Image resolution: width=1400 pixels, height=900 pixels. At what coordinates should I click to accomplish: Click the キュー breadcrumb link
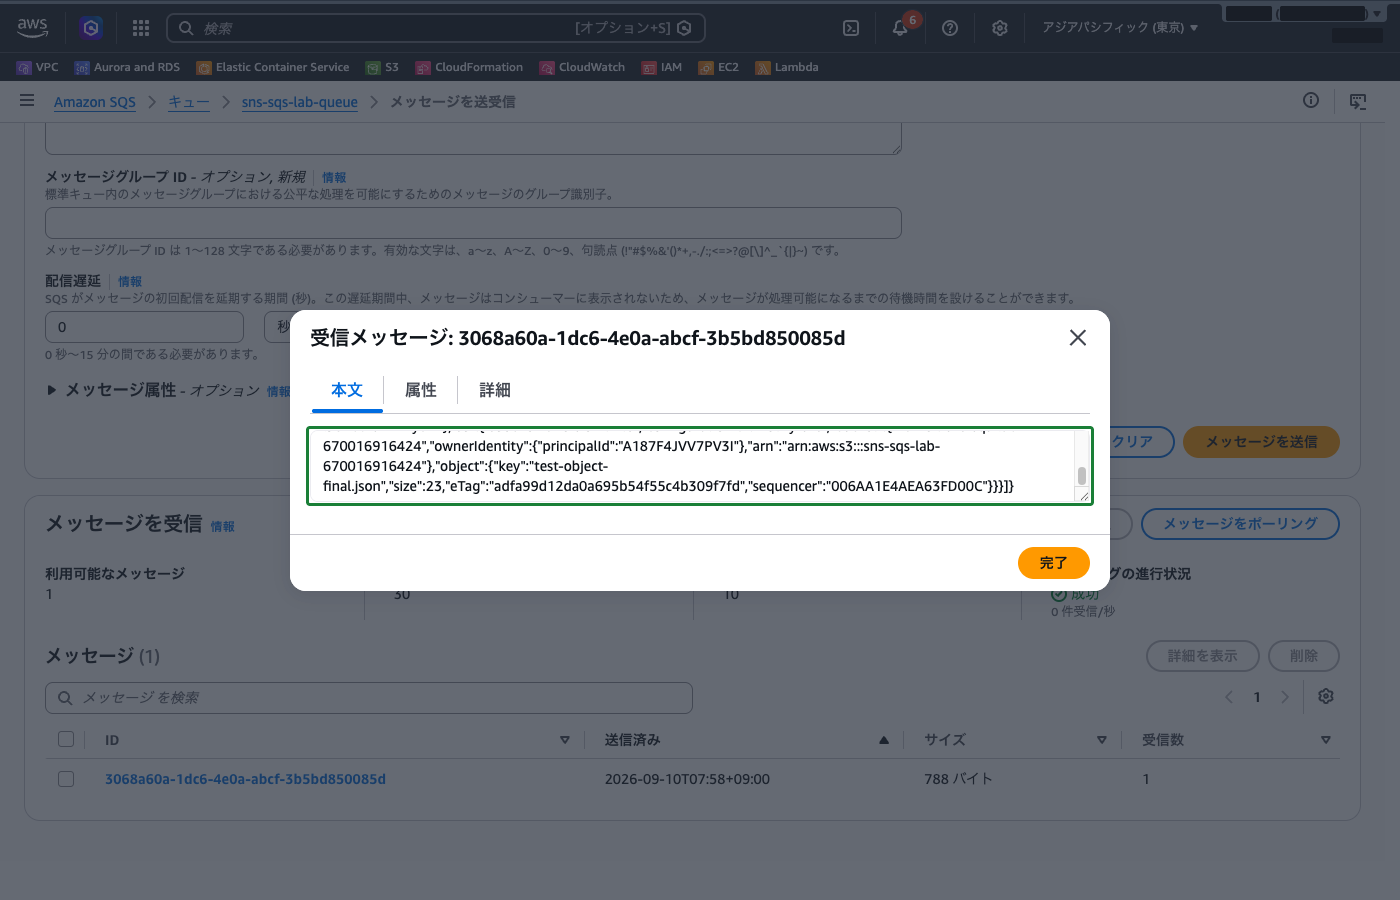point(189,102)
